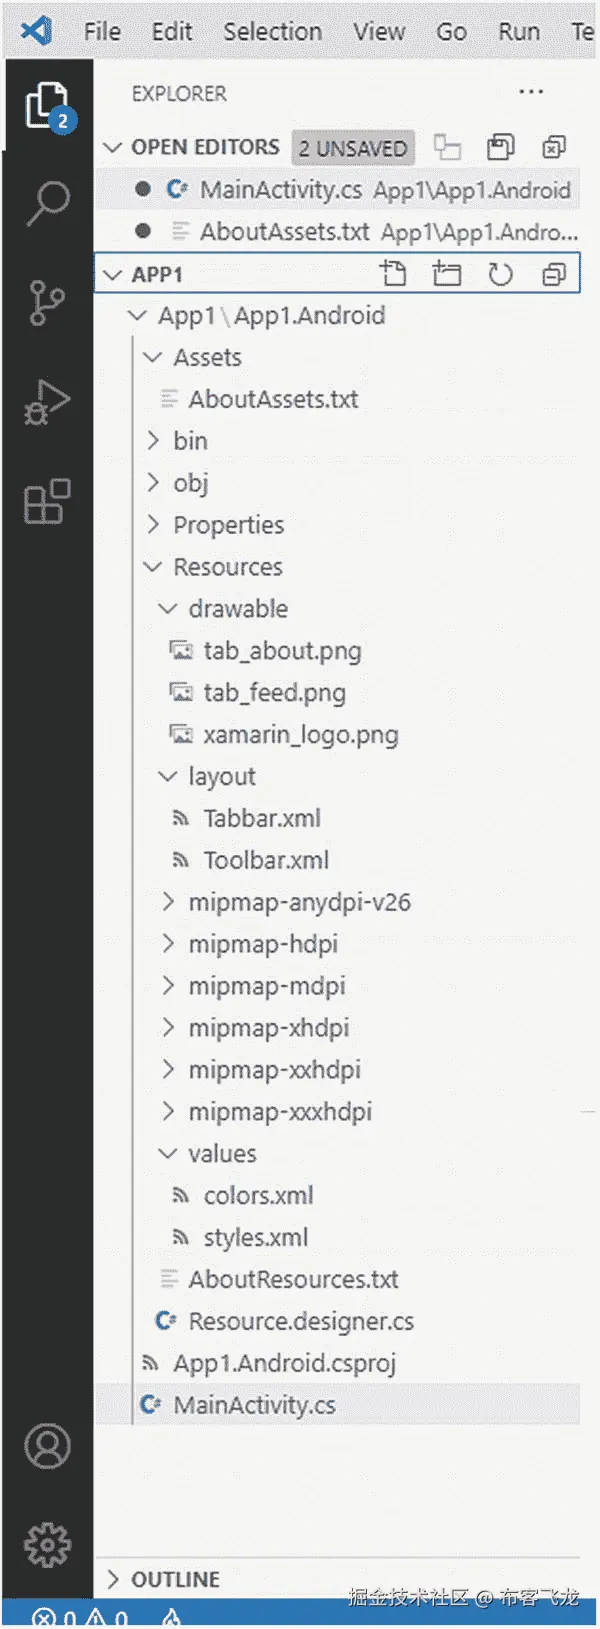Refresh the Explorer with the refresh icon
Screen dimensions: 600x1629
click(x=501, y=273)
